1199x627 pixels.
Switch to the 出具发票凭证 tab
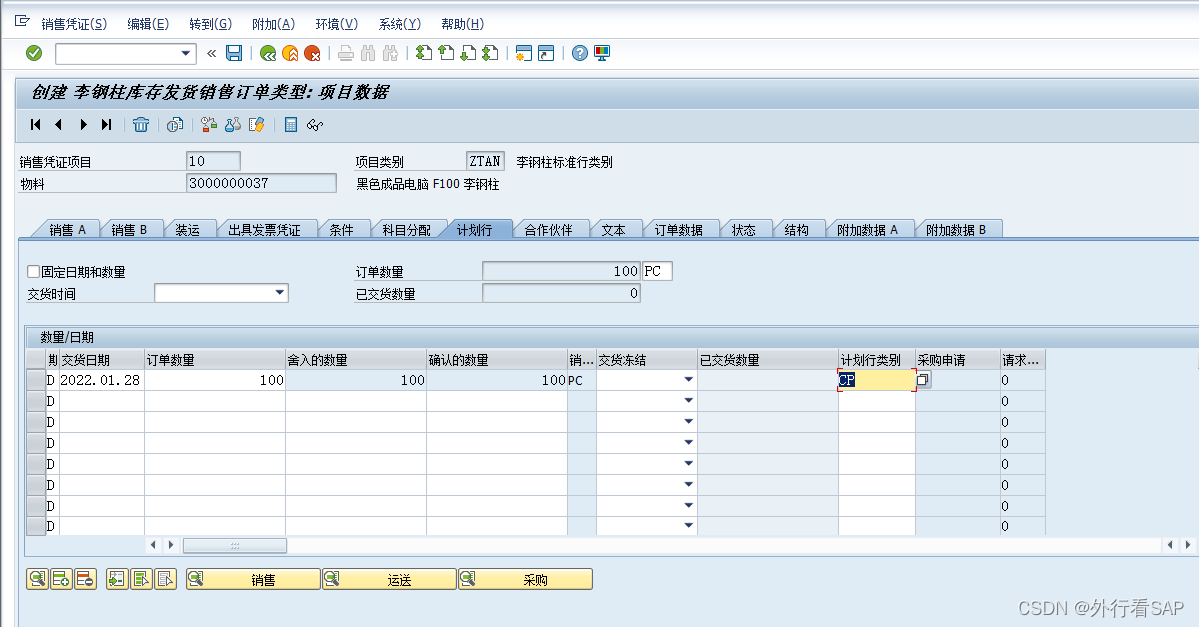265,229
